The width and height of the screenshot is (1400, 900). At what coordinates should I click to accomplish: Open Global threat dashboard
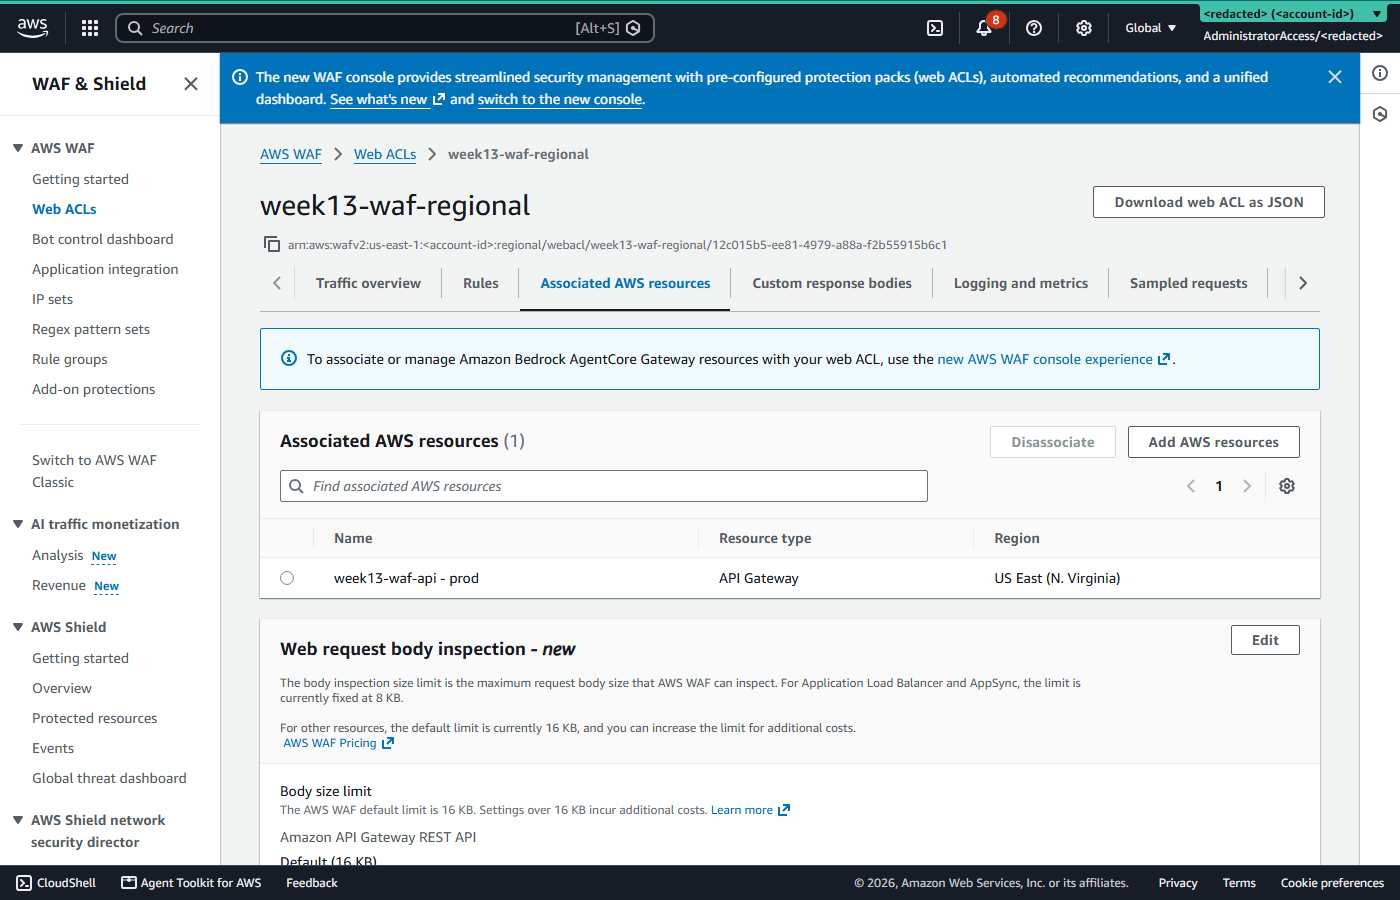(109, 778)
